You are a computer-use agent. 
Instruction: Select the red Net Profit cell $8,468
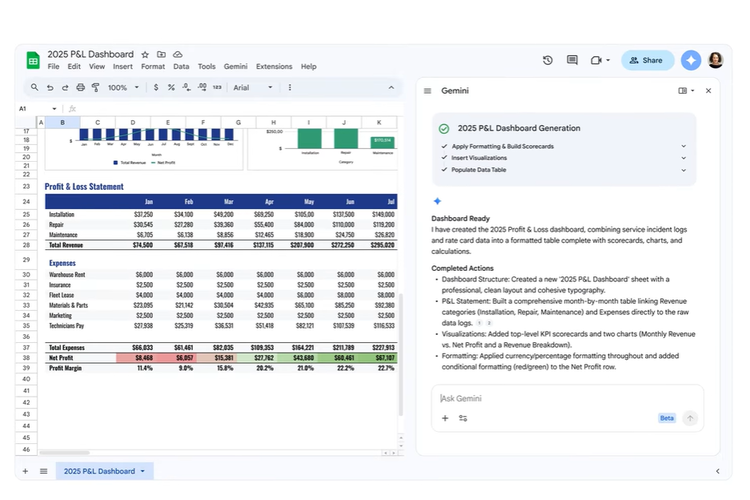(136, 358)
